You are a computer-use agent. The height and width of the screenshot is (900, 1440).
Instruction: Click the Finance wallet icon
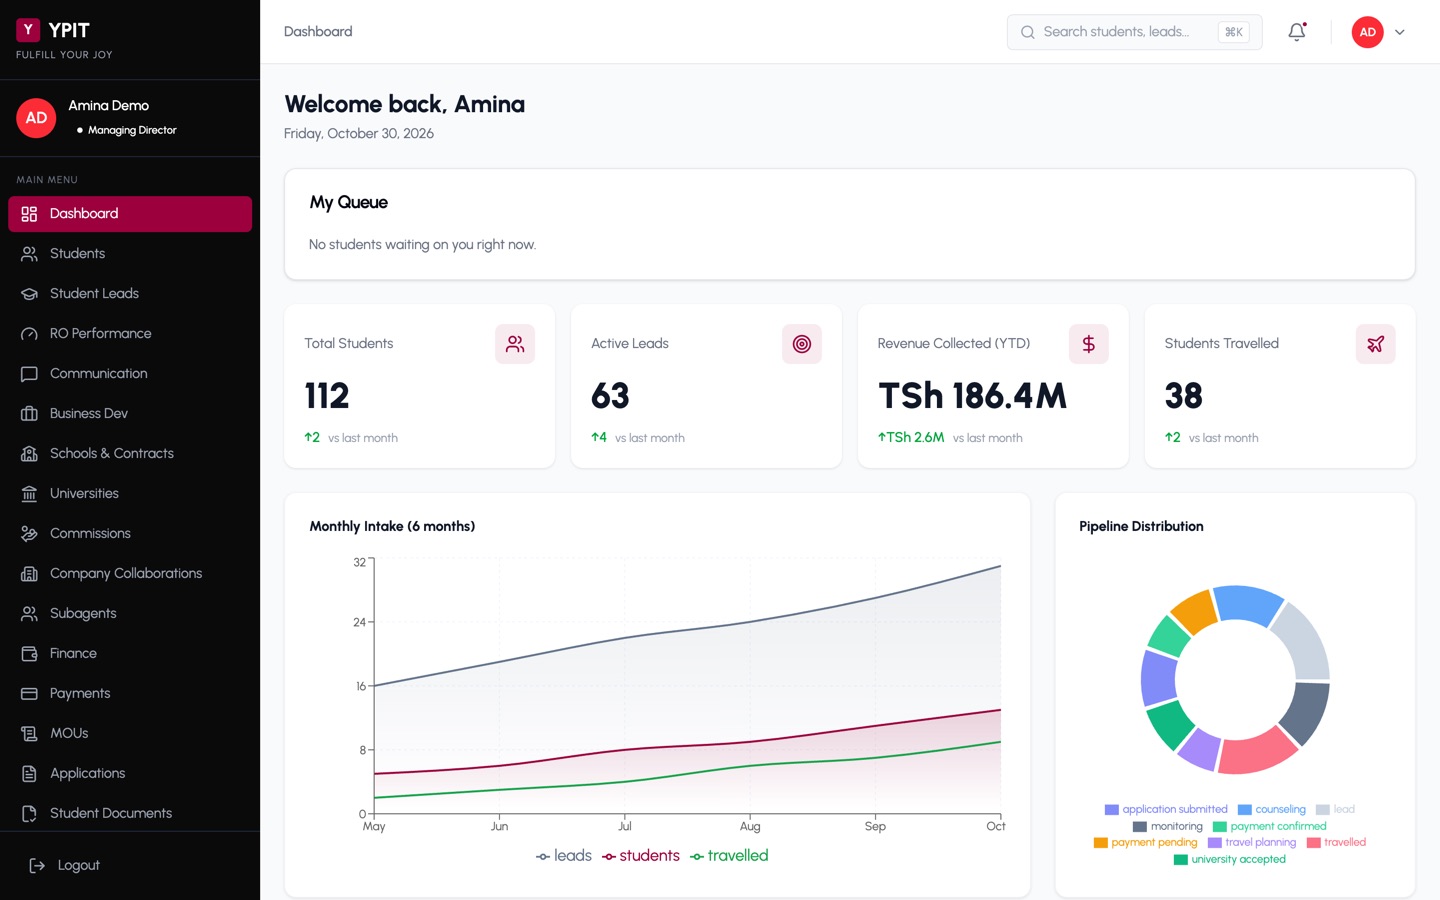(x=29, y=653)
